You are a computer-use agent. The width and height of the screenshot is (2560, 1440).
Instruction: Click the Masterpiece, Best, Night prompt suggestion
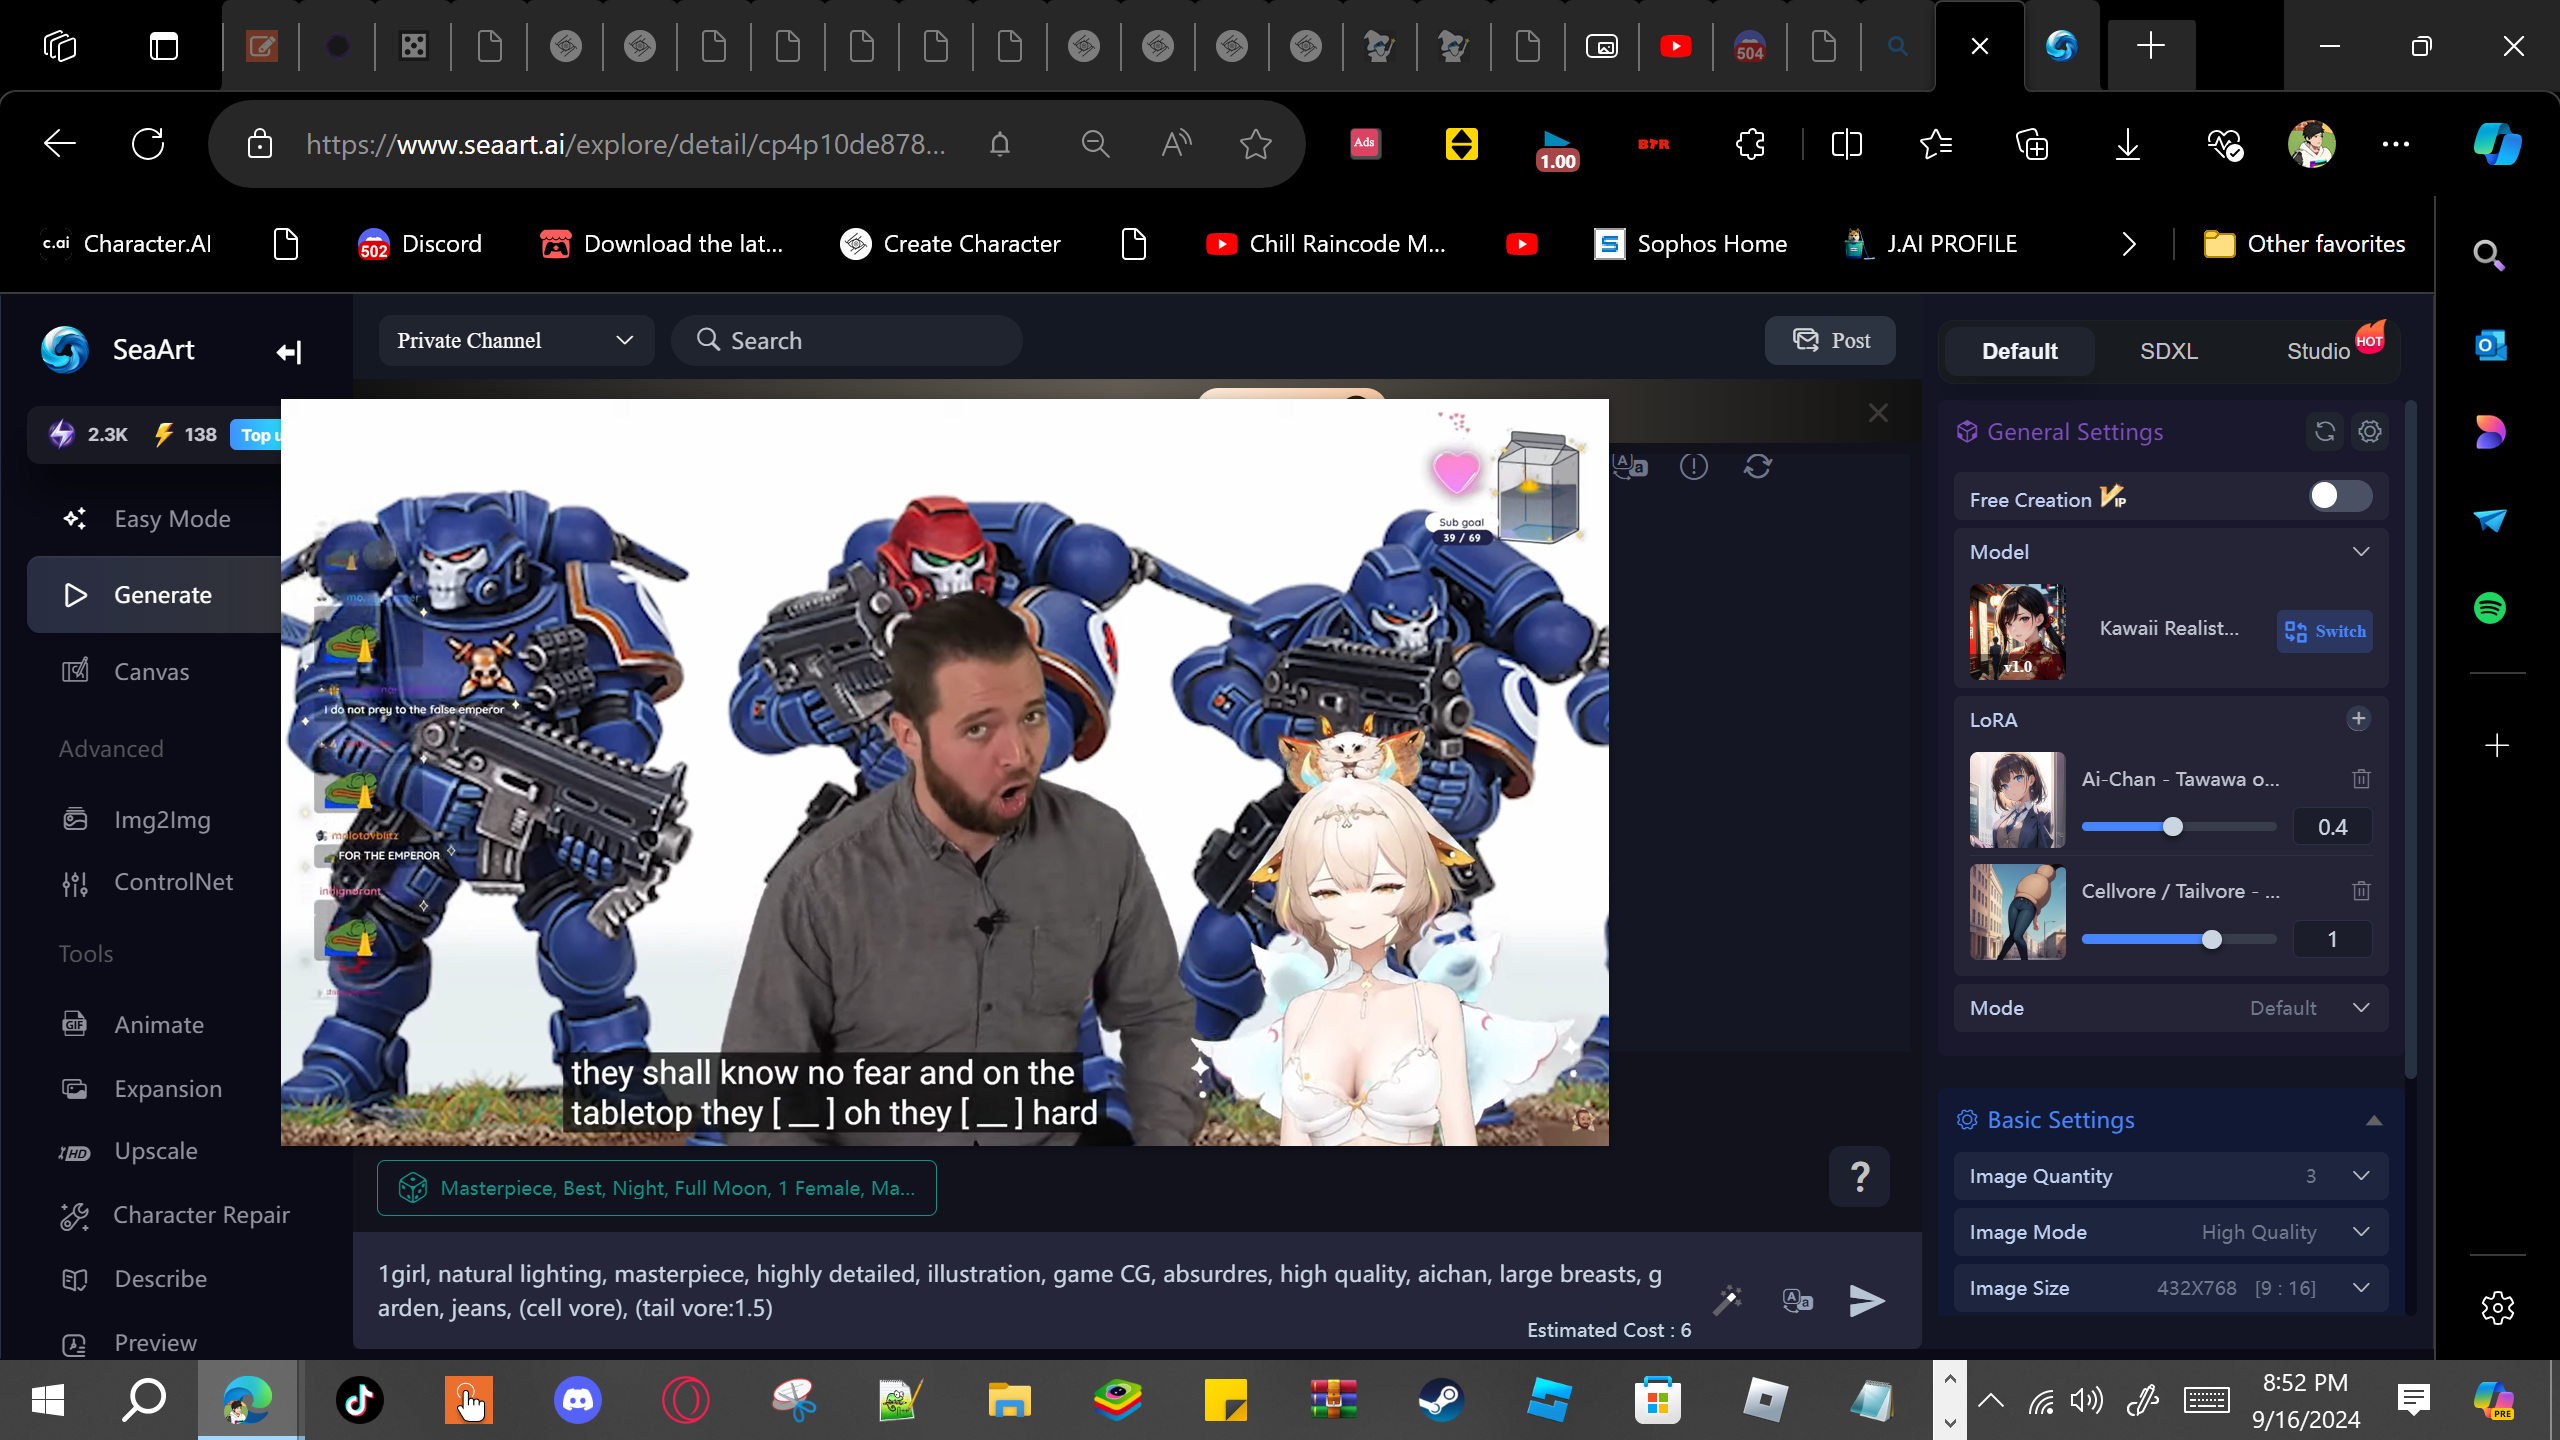tap(657, 1188)
